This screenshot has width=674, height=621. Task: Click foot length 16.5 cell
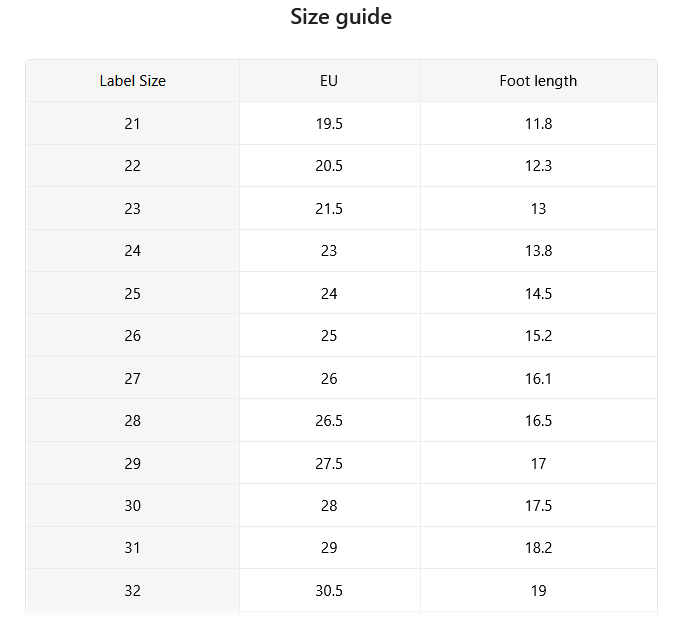click(x=539, y=420)
